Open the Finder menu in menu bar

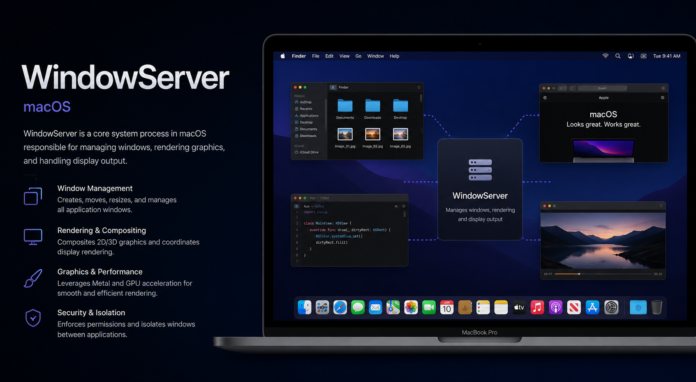tap(299, 56)
